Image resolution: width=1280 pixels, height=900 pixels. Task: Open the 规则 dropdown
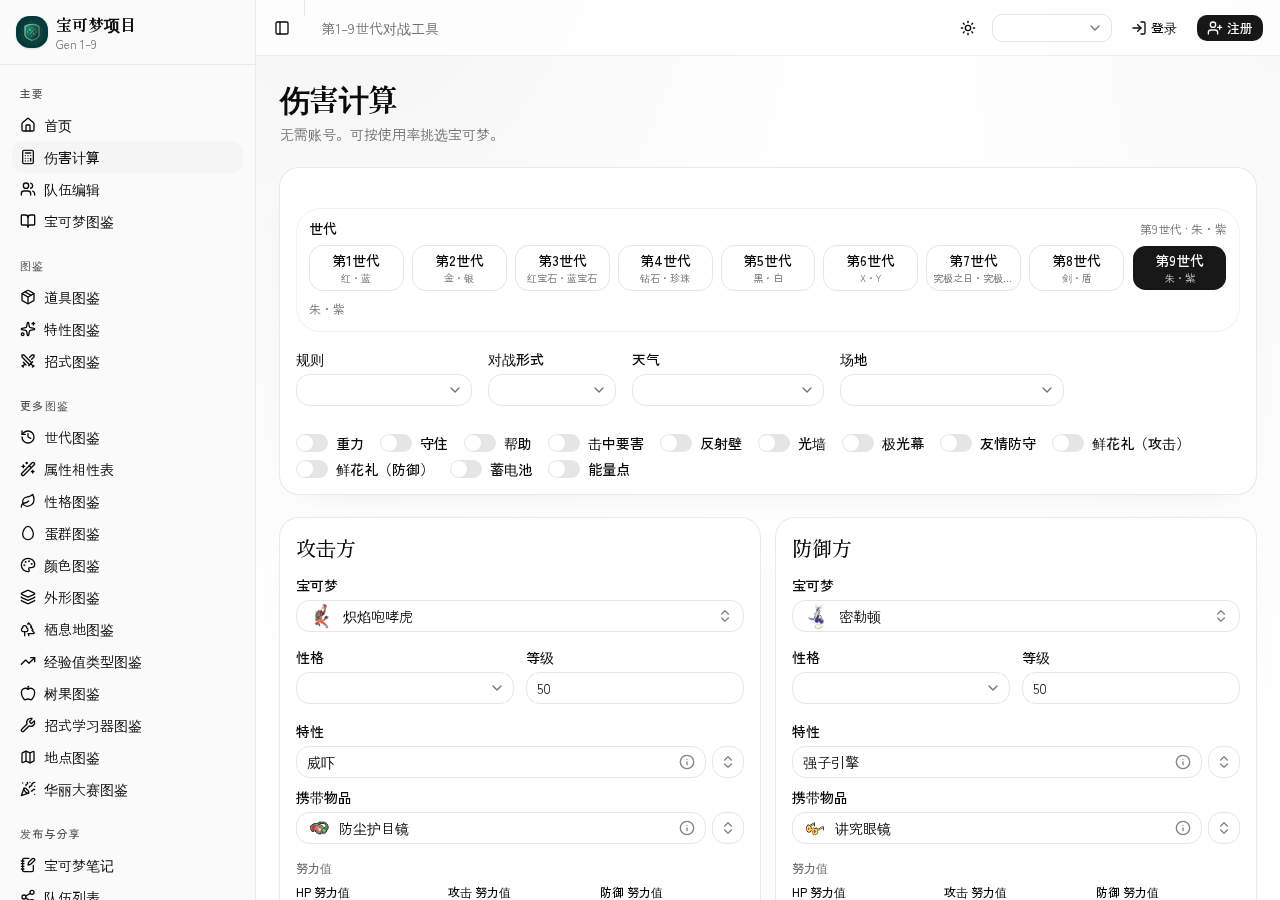384,390
